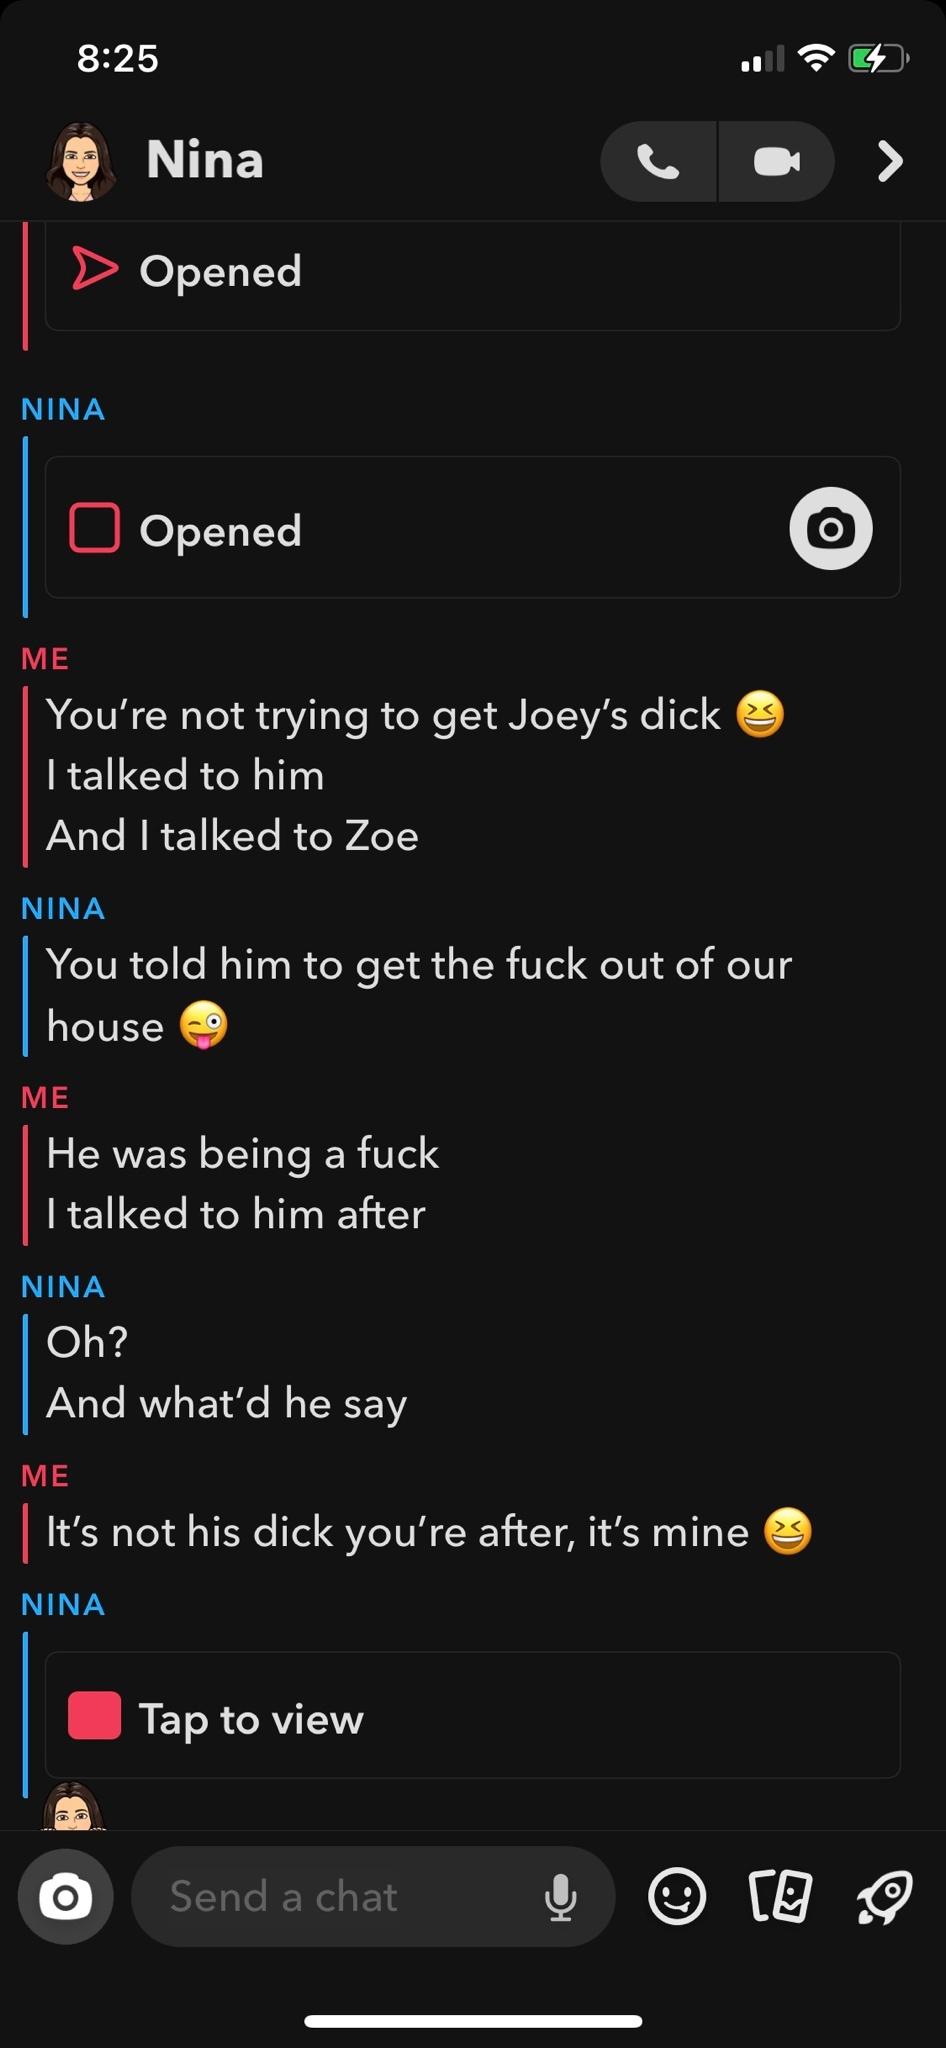Tap Nina's opened snap with square outline

pos(473,528)
